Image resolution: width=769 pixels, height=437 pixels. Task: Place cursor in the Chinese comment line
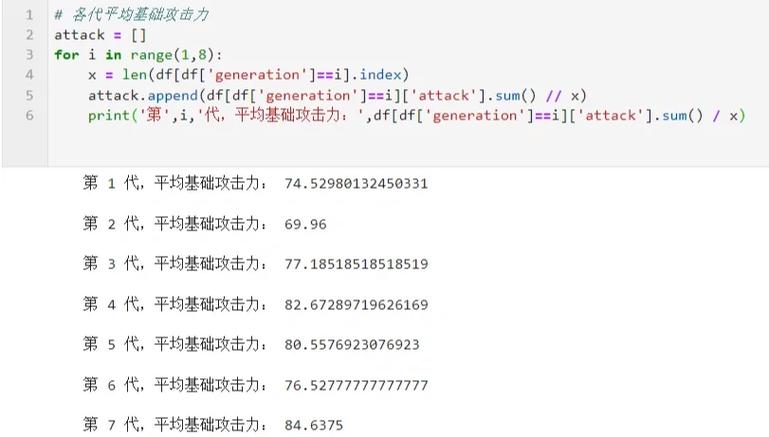point(131,15)
